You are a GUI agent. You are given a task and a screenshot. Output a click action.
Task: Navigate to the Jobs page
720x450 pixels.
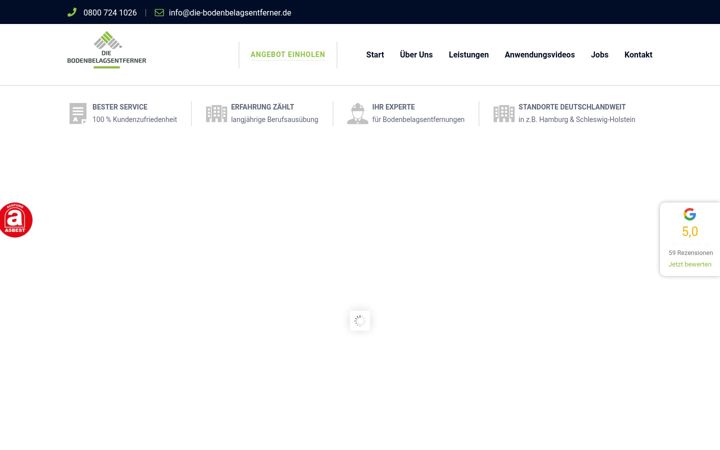point(599,55)
